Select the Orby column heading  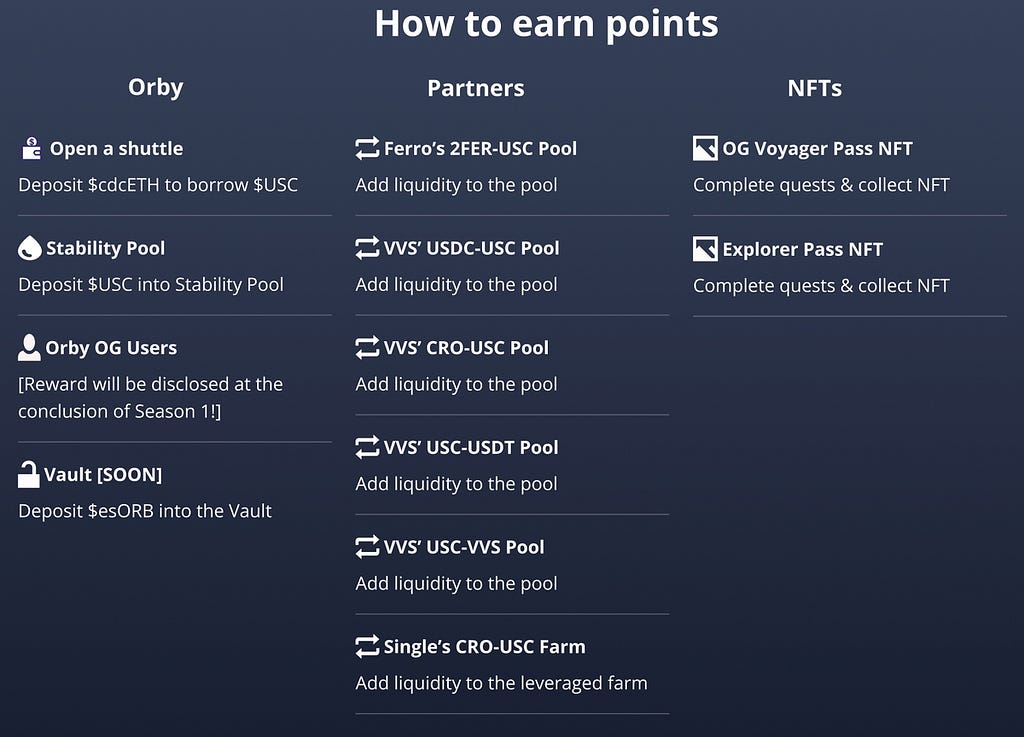click(155, 87)
